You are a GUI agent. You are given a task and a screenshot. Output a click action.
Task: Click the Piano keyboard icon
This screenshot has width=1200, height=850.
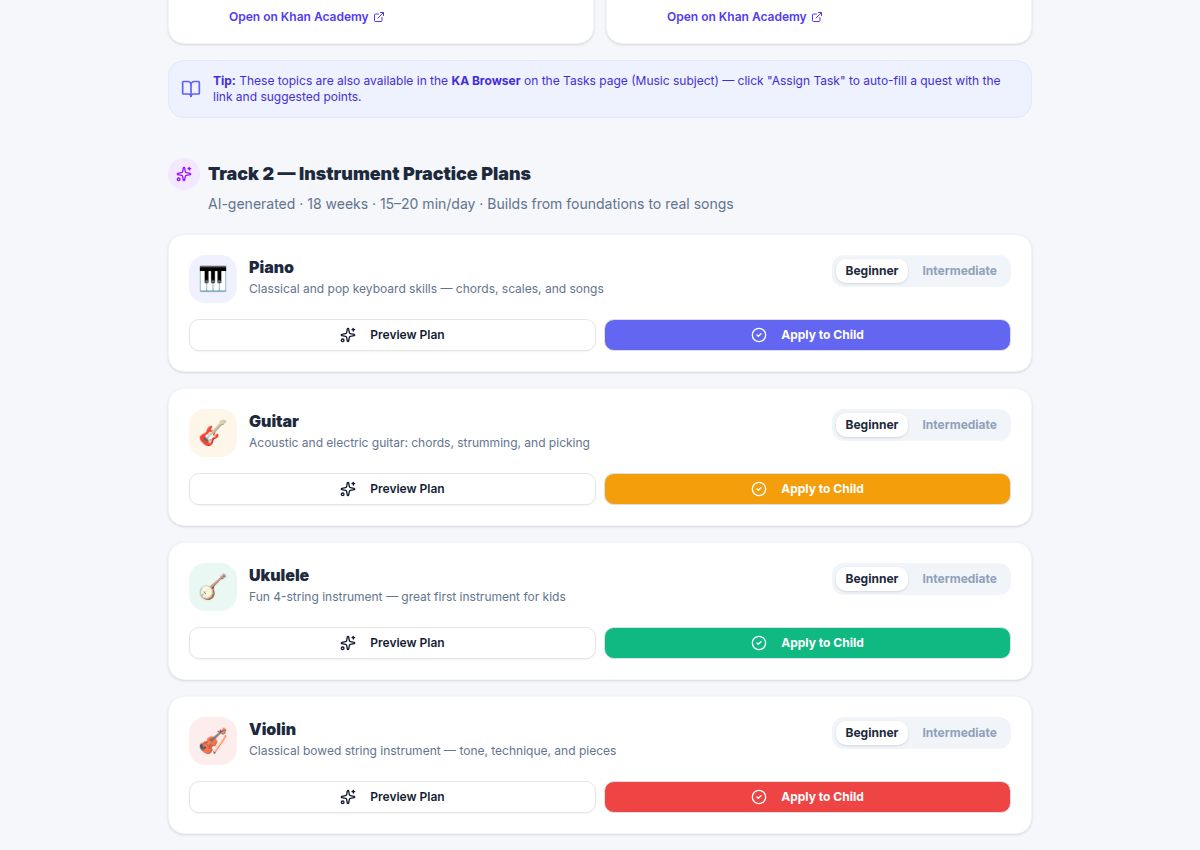point(213,279)
